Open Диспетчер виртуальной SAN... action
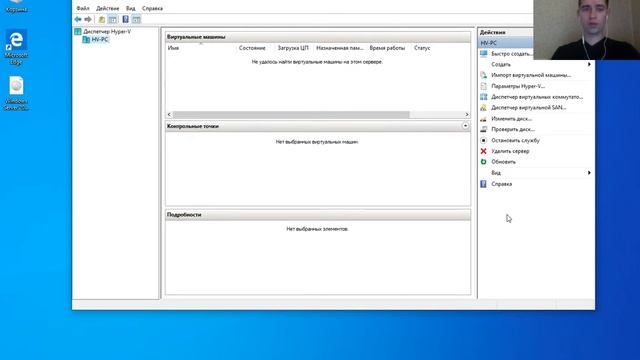Image resolution: width=640 pixels, height=360 pixels. click(529, 108)
